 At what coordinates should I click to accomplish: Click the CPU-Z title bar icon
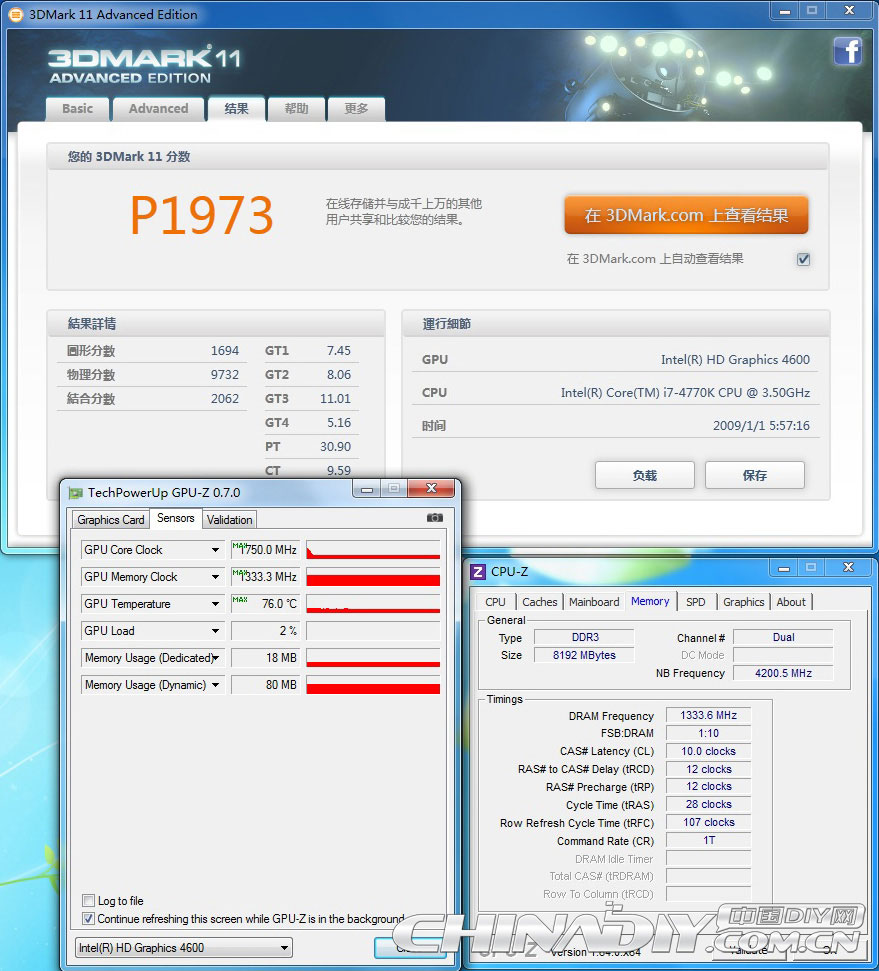click(478, 571)
